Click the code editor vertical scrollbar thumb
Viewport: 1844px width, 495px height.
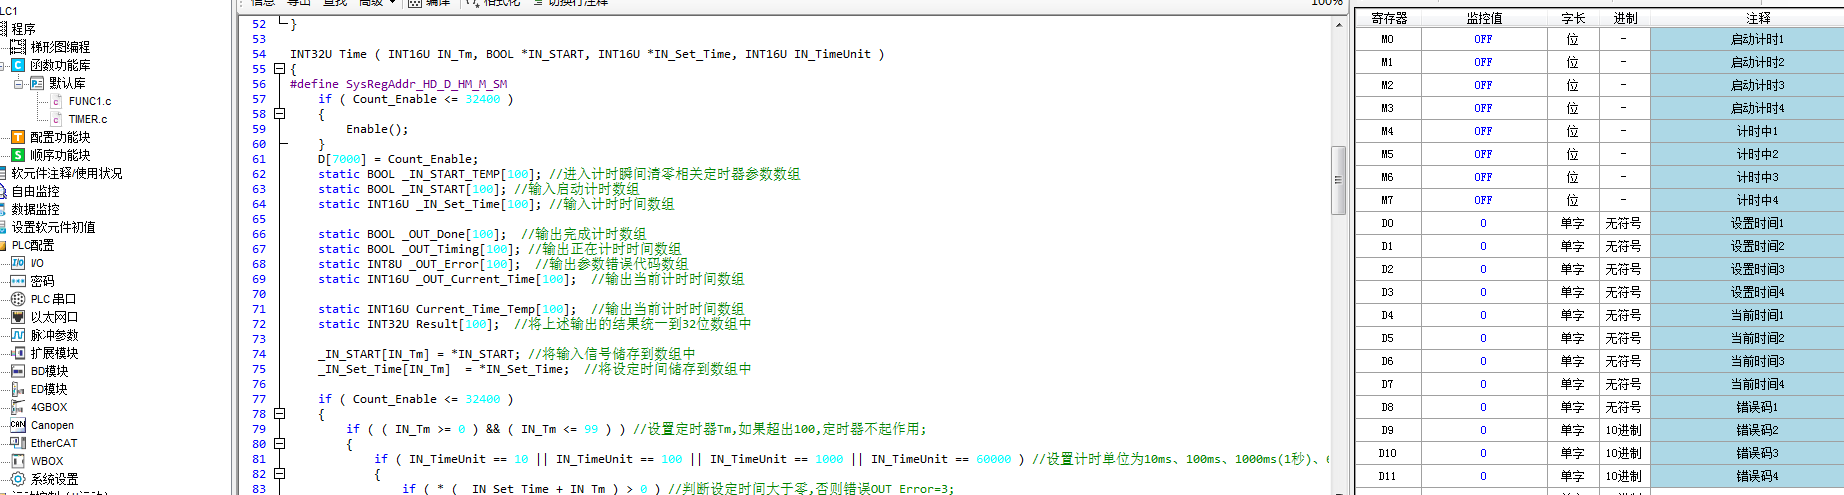point(1338,180)
